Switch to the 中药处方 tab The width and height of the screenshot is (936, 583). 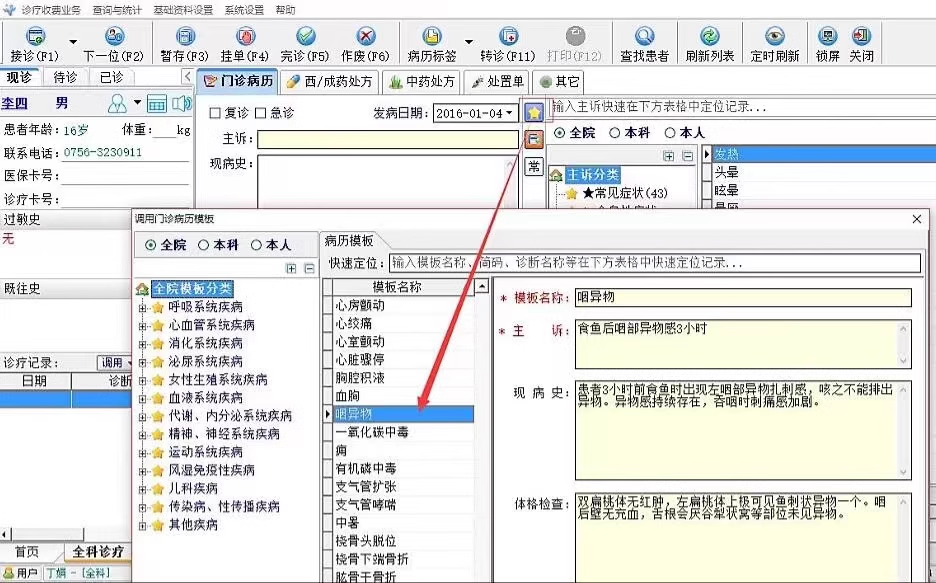[x=422, y=82]
